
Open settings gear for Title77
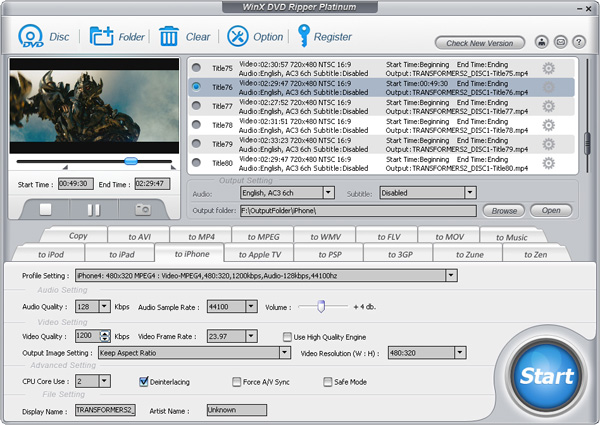(x=549, y=106)
